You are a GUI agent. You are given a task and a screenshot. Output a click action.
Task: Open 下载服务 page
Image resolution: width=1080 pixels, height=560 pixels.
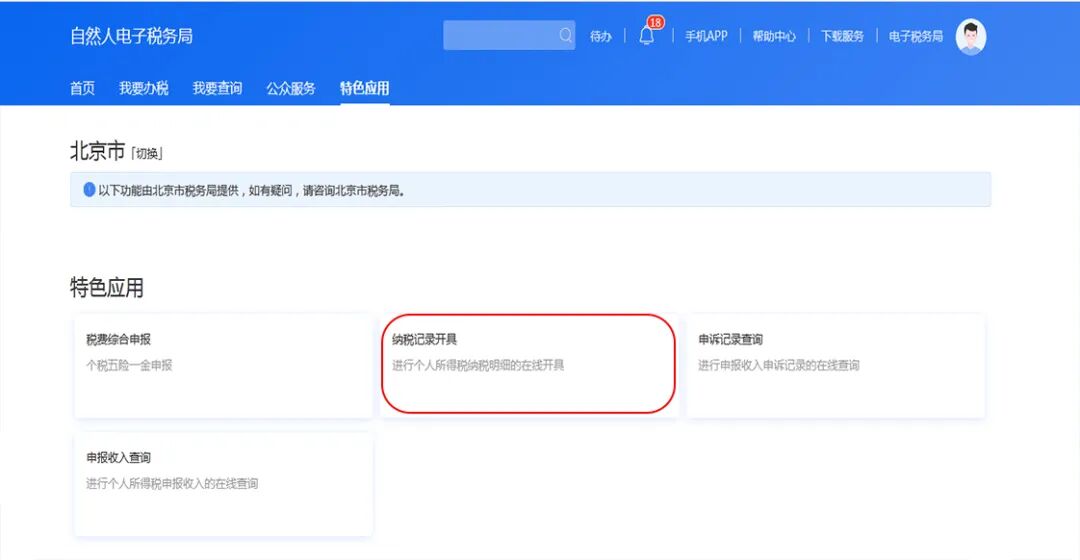tap(842, 37)
